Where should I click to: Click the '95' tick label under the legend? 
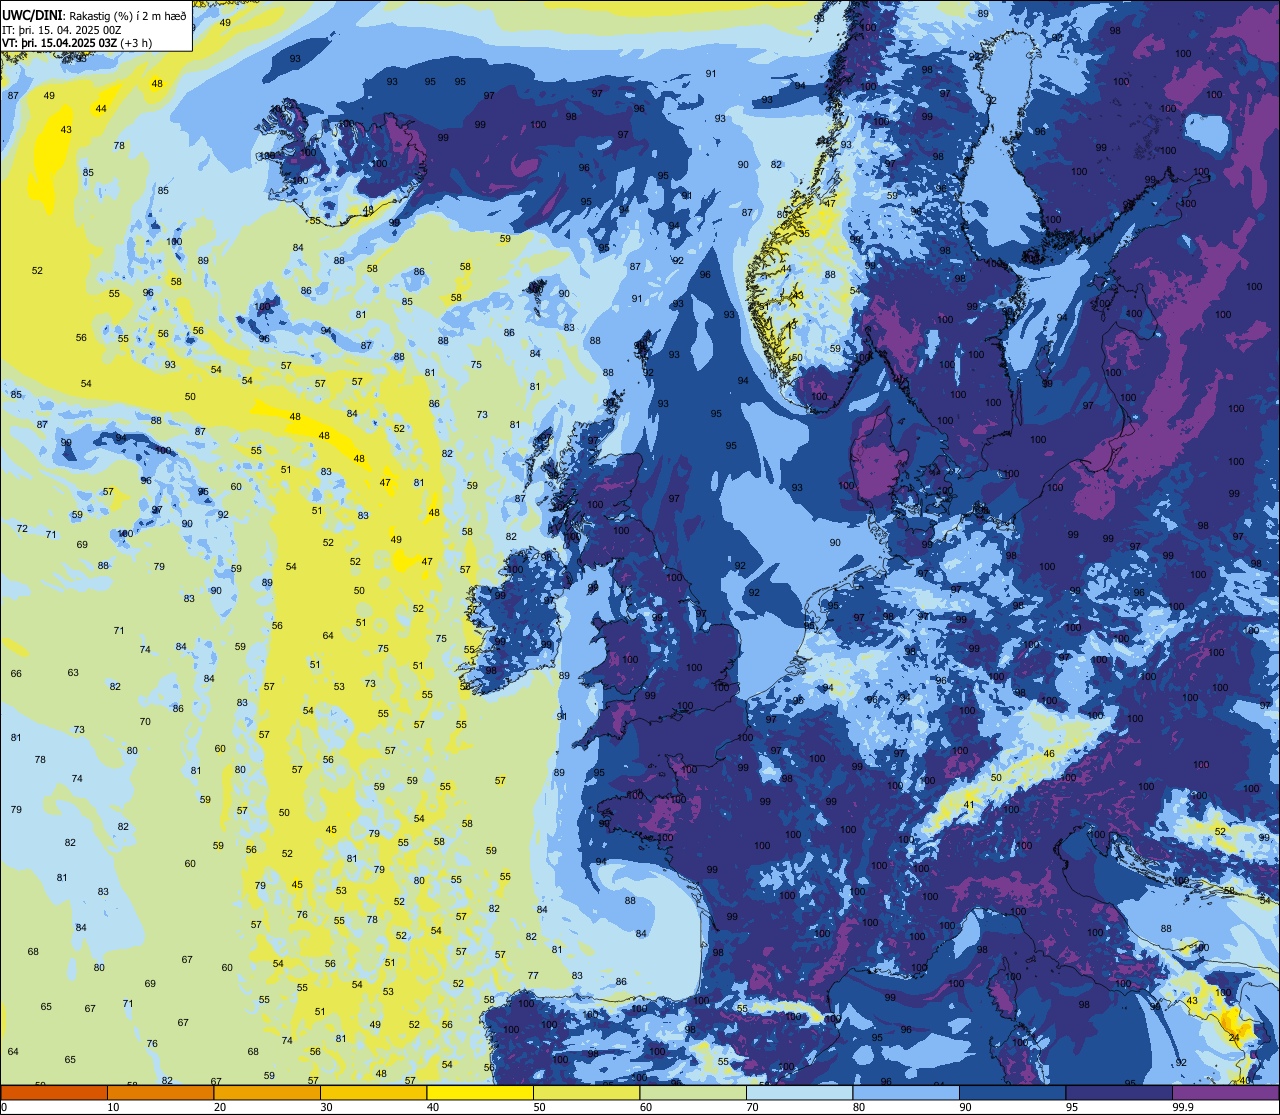point(1071,1107)
